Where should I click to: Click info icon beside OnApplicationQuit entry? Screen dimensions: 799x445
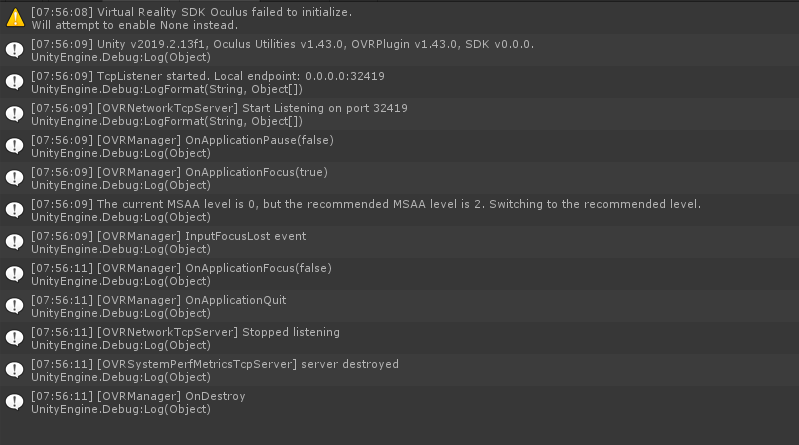point(14,306)
